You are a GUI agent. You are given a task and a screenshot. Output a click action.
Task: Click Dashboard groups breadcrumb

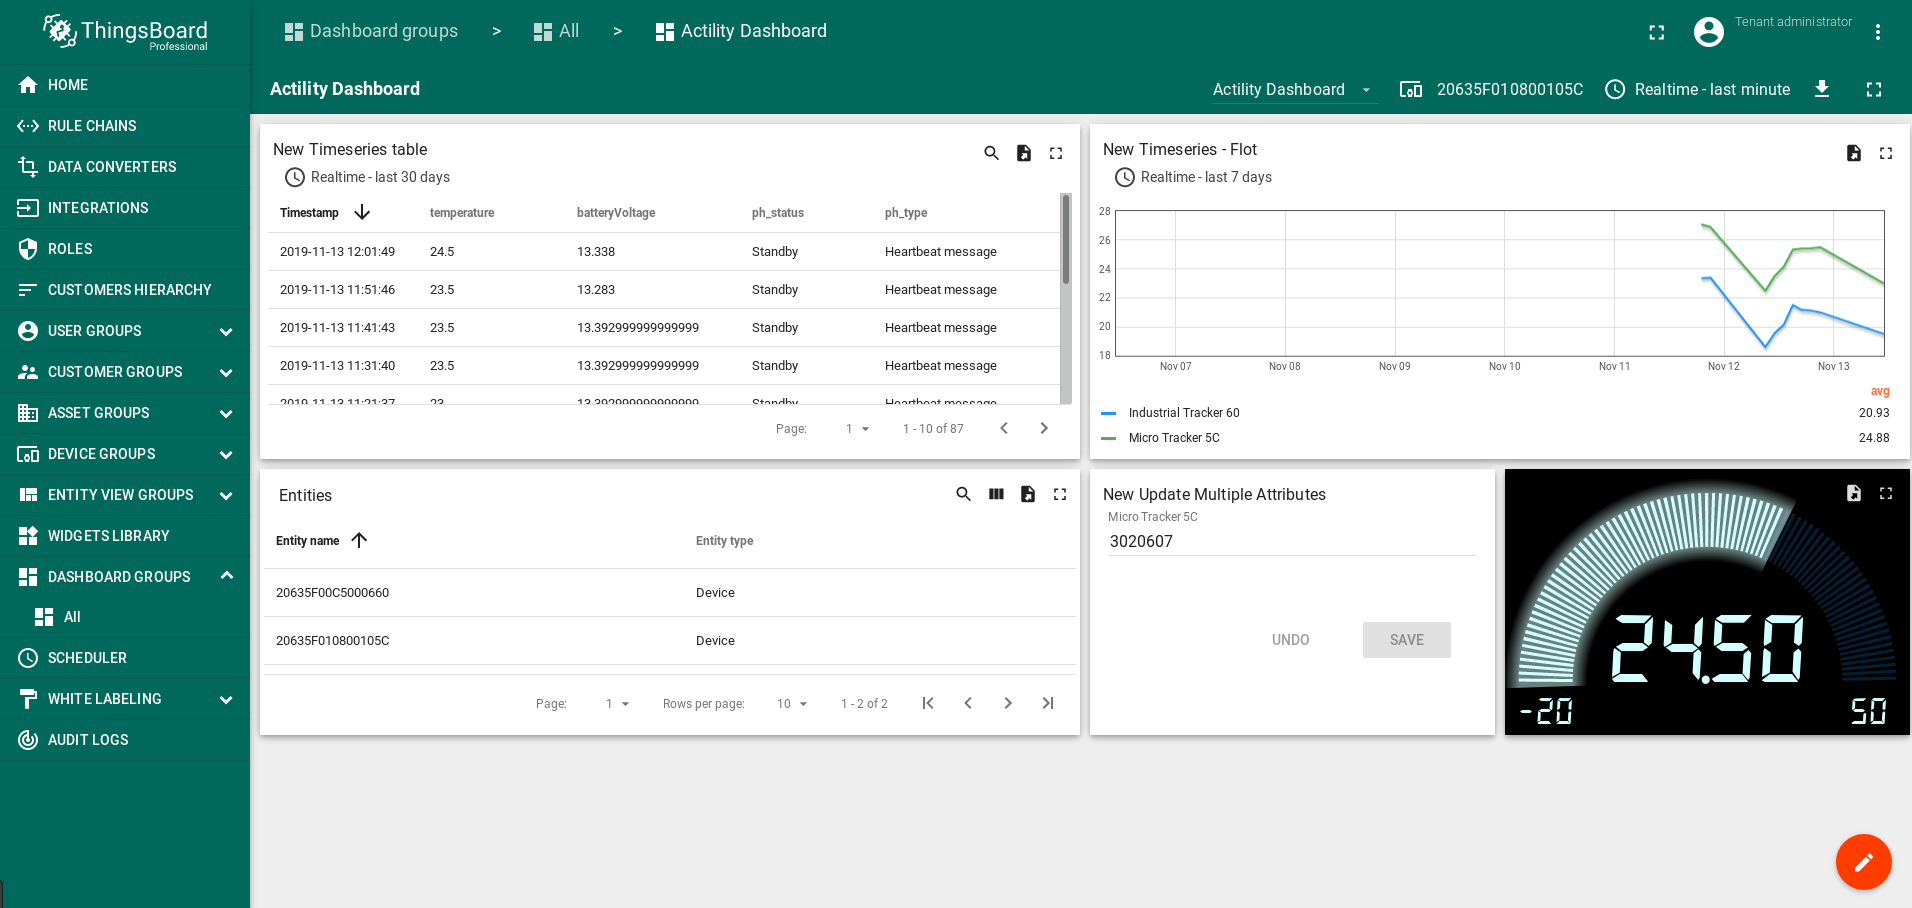[x=371, y=31]
